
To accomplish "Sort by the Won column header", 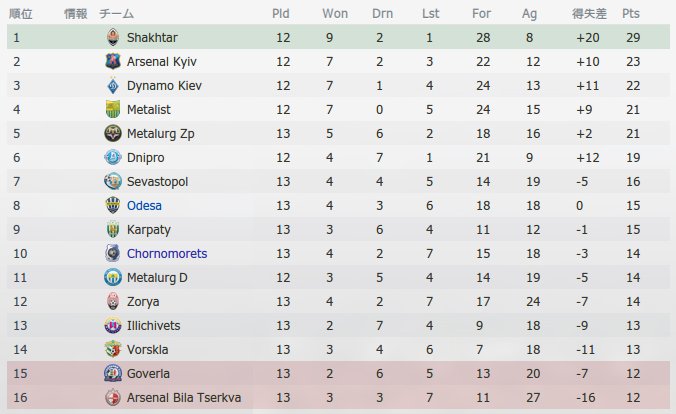I will pos(335,14).
